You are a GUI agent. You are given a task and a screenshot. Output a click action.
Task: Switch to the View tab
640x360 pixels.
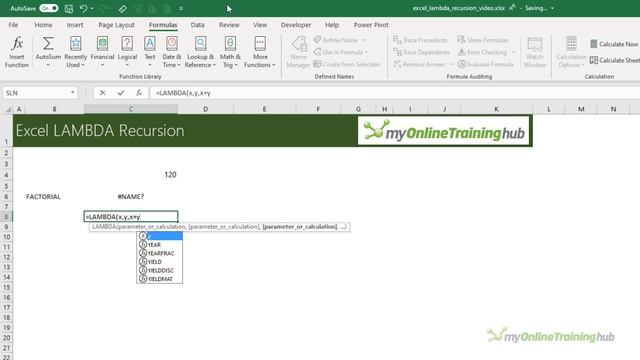pos(260,25)
